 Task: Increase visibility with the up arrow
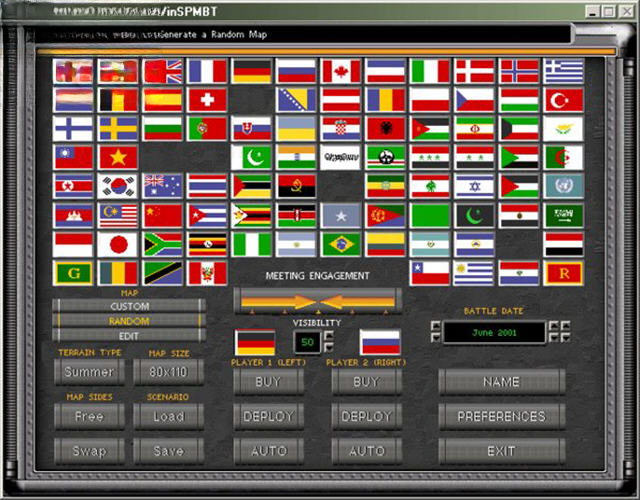click(329, 336)
